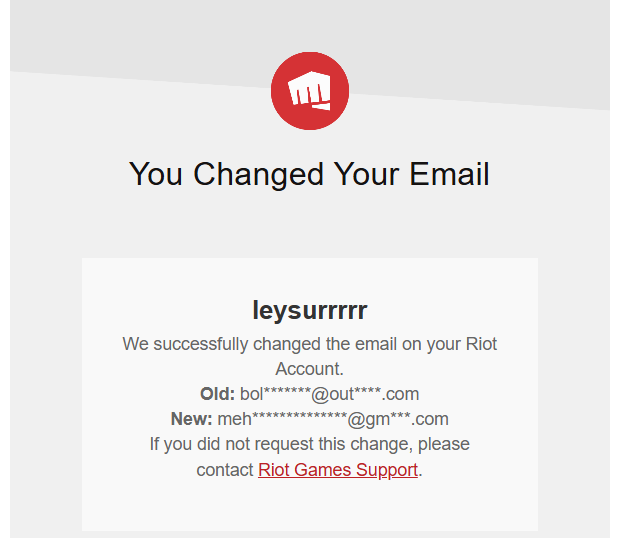Click the red Riot Games fist logo

[310, 90]
